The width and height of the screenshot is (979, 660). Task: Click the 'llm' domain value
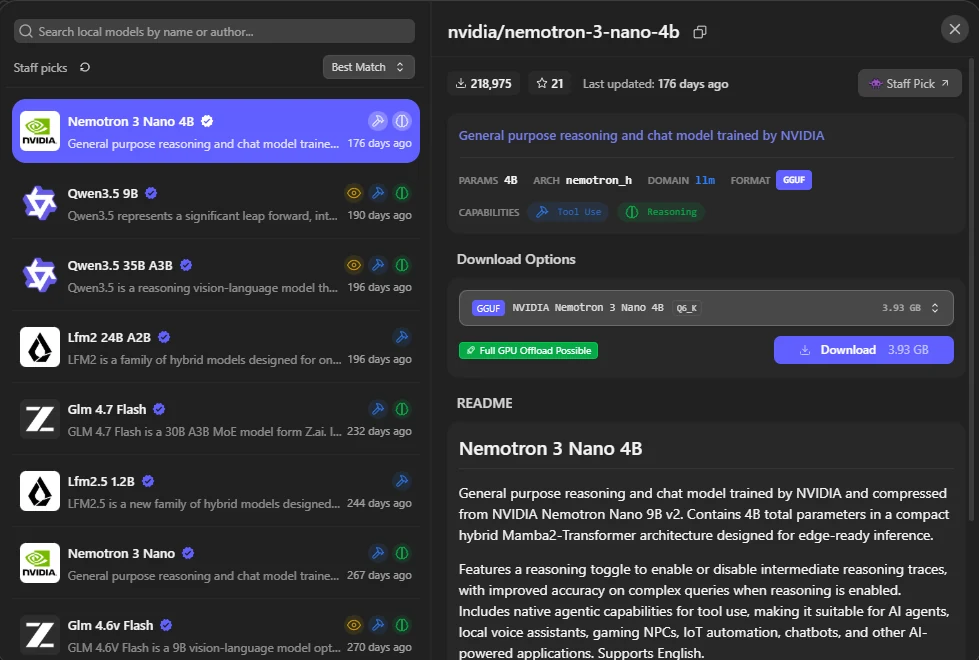[x=705, y=180]
